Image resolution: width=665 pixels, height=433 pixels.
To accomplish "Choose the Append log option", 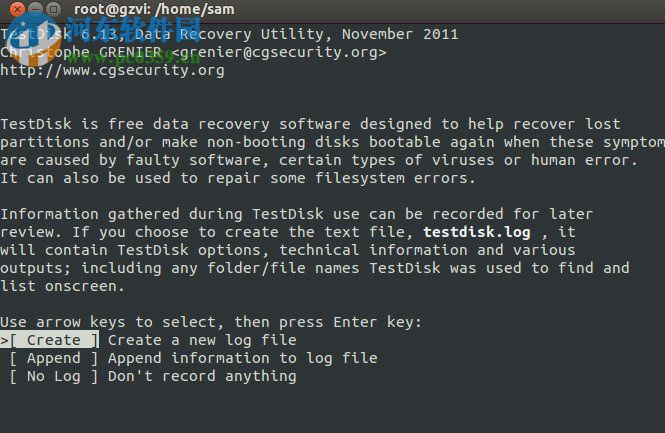I will click(x=54, y=358).
